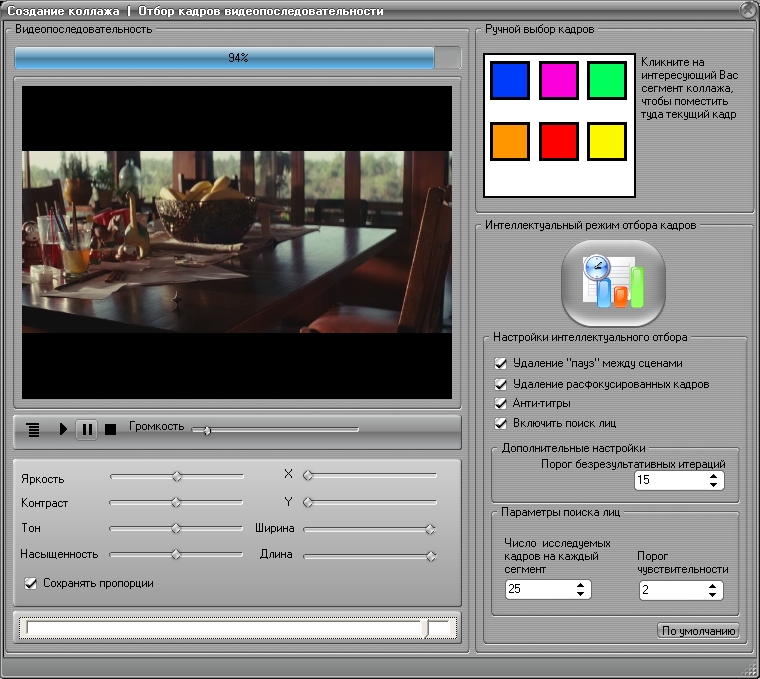Start video playback with the play button
The image size is (760, 679).
coord(63,429)
